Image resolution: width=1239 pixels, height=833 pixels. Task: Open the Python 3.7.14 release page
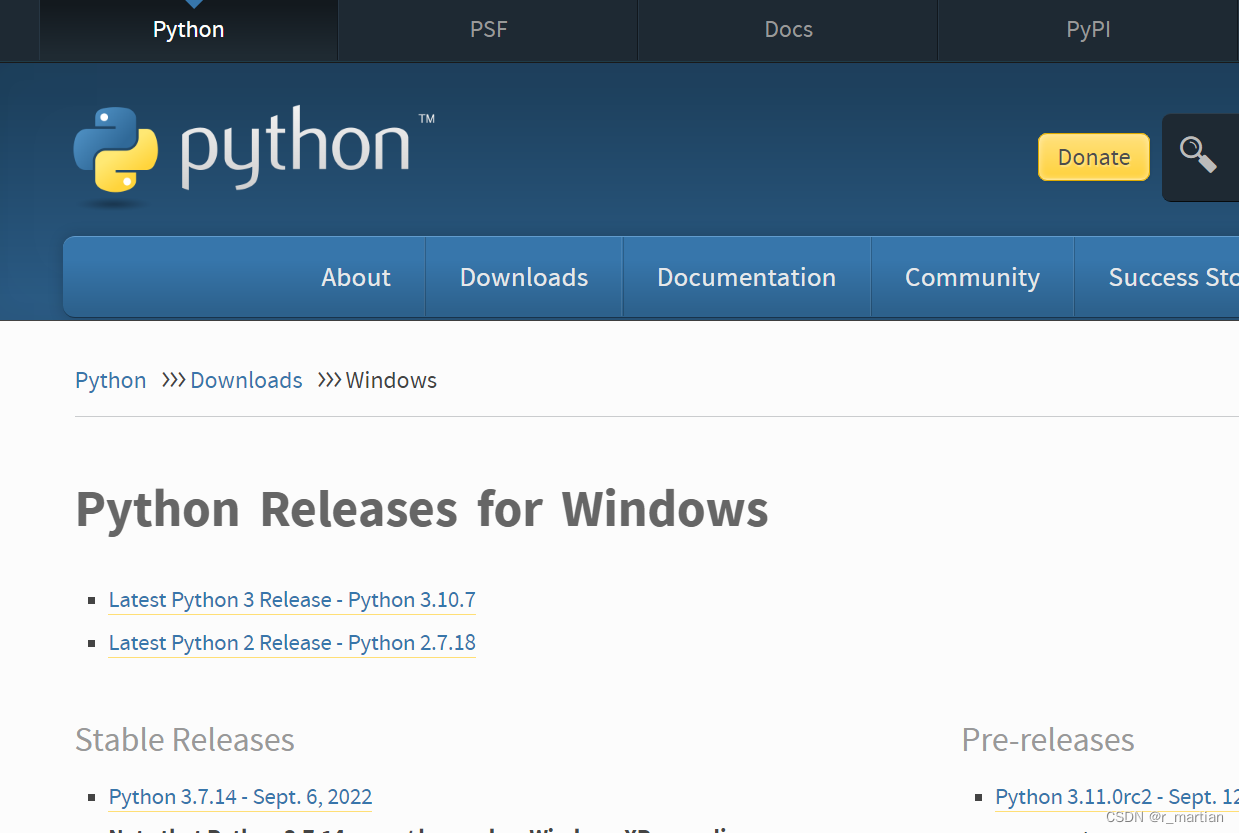(x=240, y=796)
